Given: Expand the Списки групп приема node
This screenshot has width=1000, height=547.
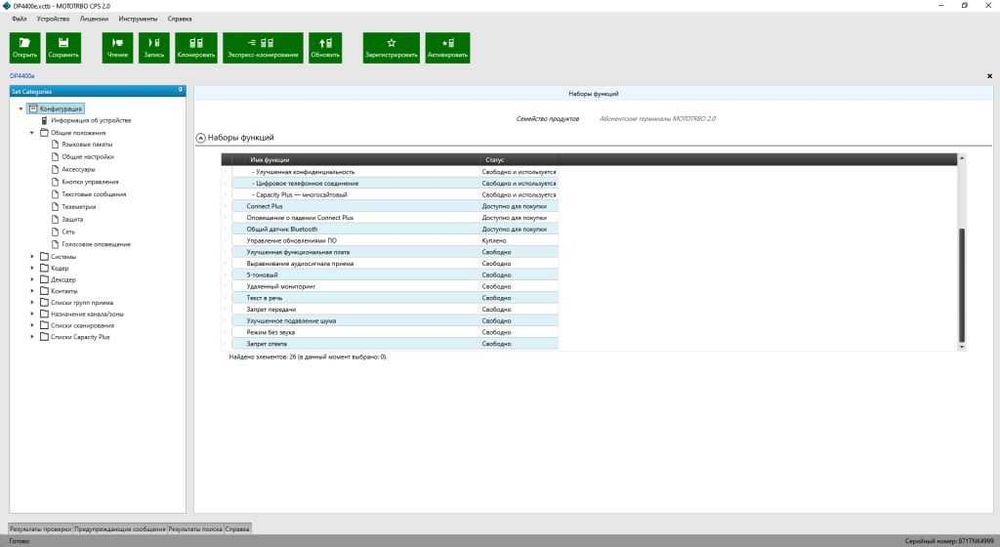Looking at the screenshot, I should (32, 302).
